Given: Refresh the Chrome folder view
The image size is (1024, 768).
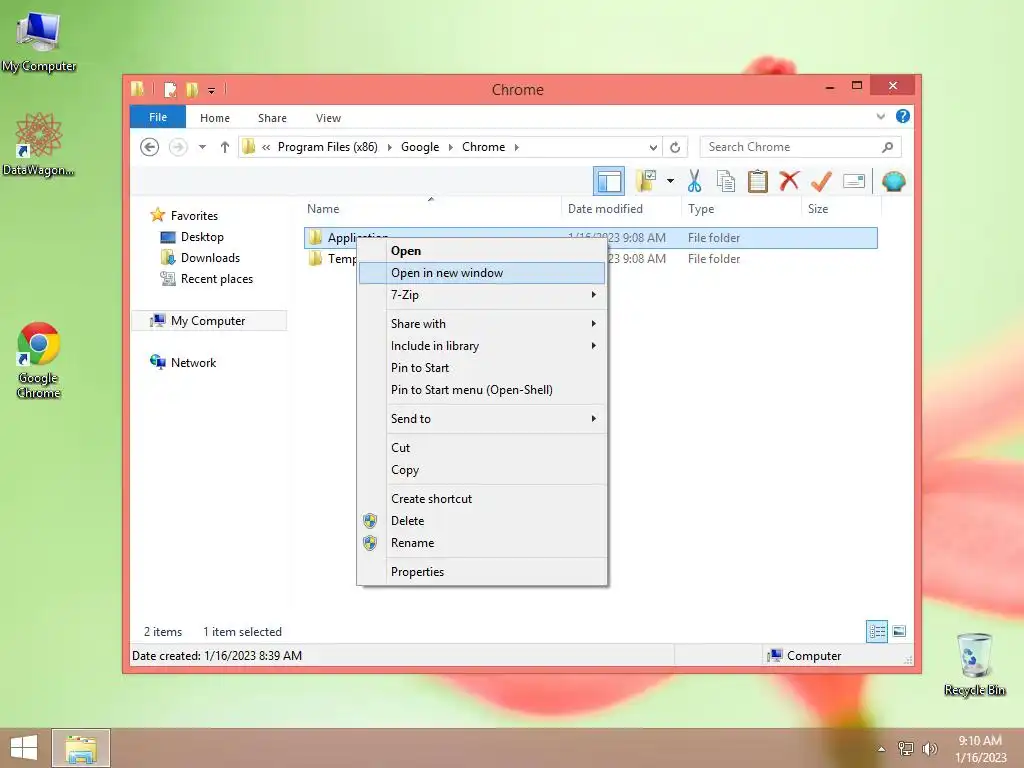Looking at the screenshot, I should [675, 148].
